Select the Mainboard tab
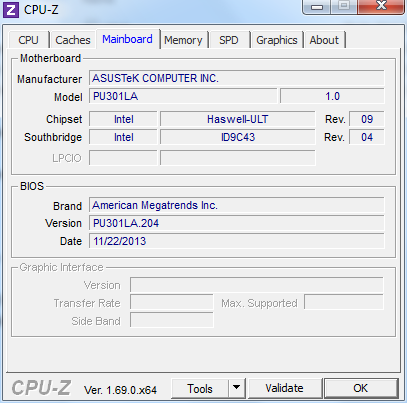Image resolution: width=407 pixels, height=403 pixels. [128, 39]
